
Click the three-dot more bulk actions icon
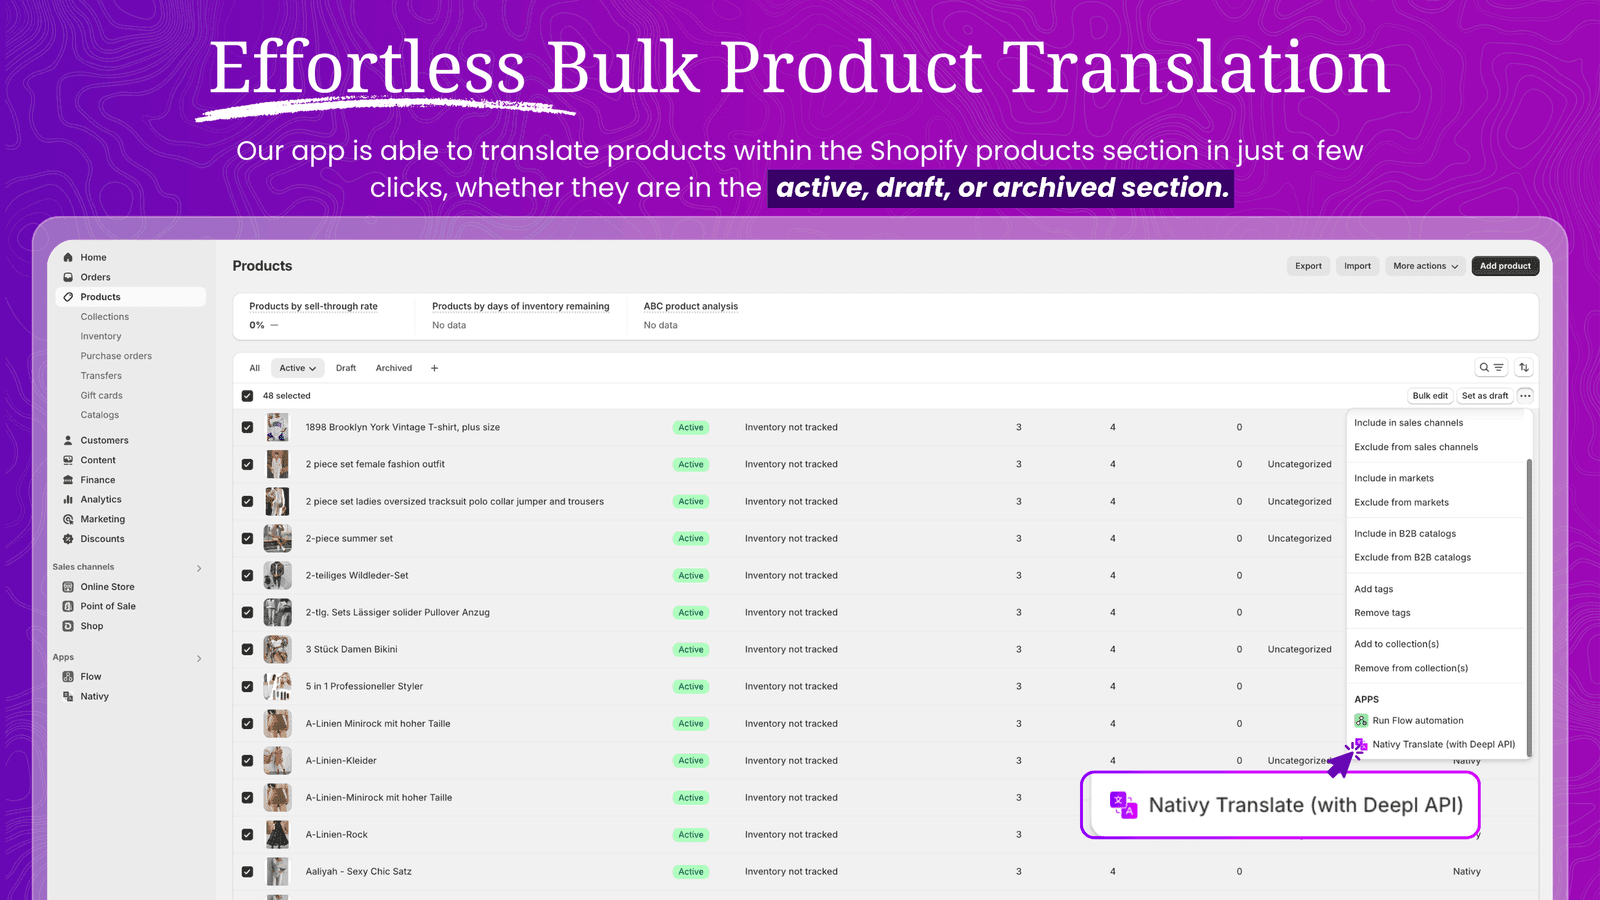pyautogui.click(x=1525, y=396)
